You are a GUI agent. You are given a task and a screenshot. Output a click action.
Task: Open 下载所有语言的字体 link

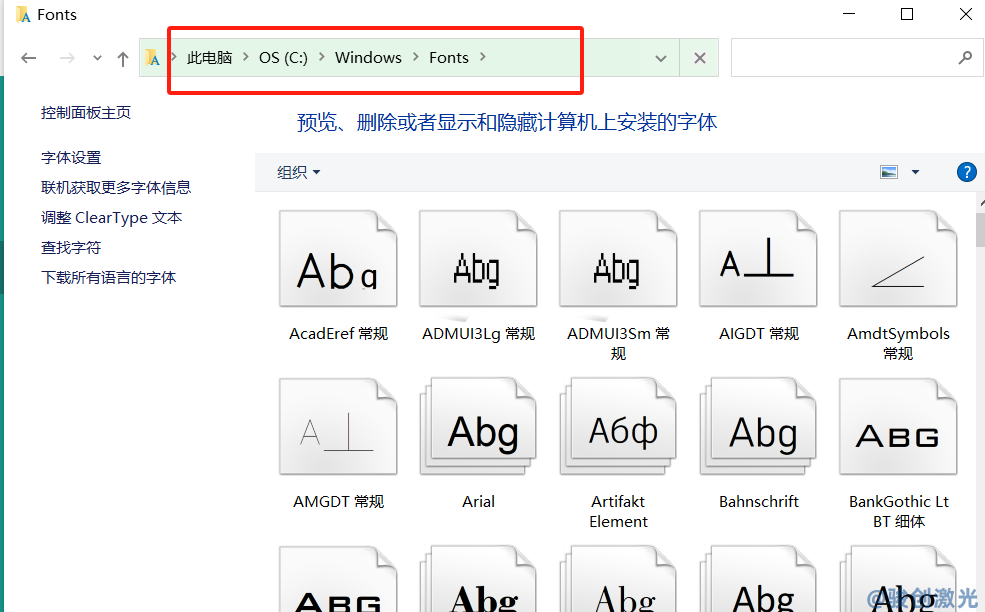[109, 278]
